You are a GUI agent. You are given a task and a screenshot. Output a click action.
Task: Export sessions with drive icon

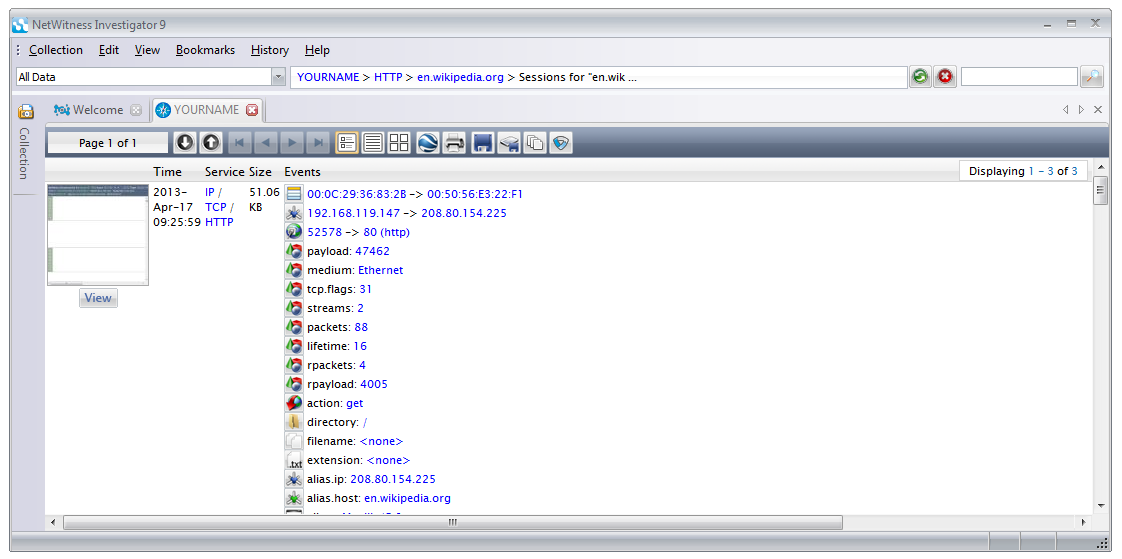click(509, 143)
